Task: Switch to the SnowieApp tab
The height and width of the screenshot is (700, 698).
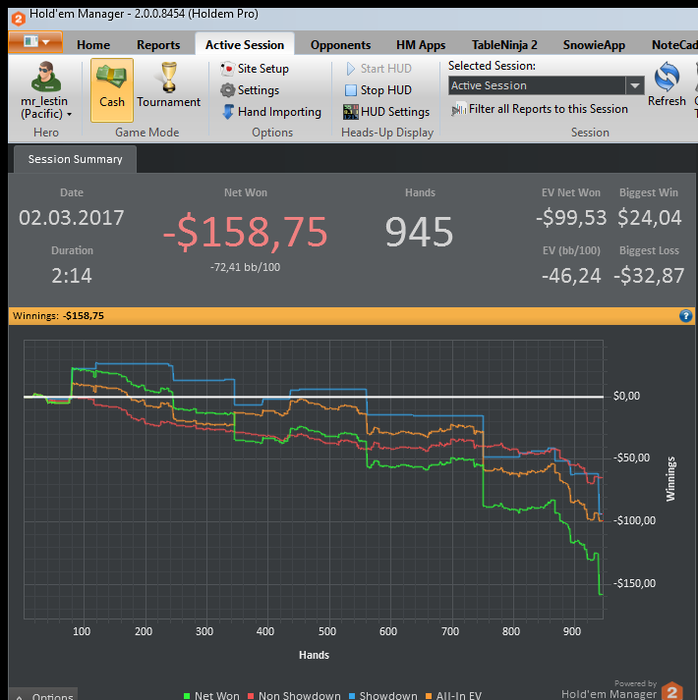Action: (x=594, y=45)
